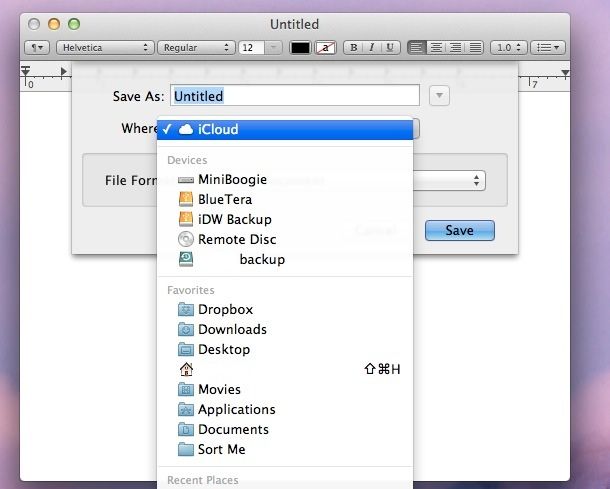610x489 pixels.
Task: Align text left
Action: [417, 47]
